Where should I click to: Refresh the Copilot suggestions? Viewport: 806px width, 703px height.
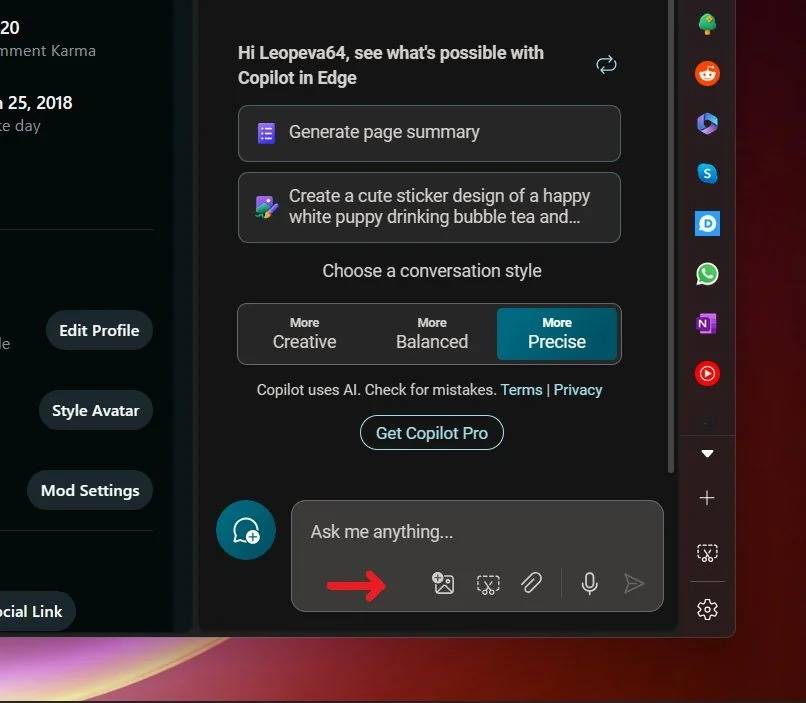606,65
